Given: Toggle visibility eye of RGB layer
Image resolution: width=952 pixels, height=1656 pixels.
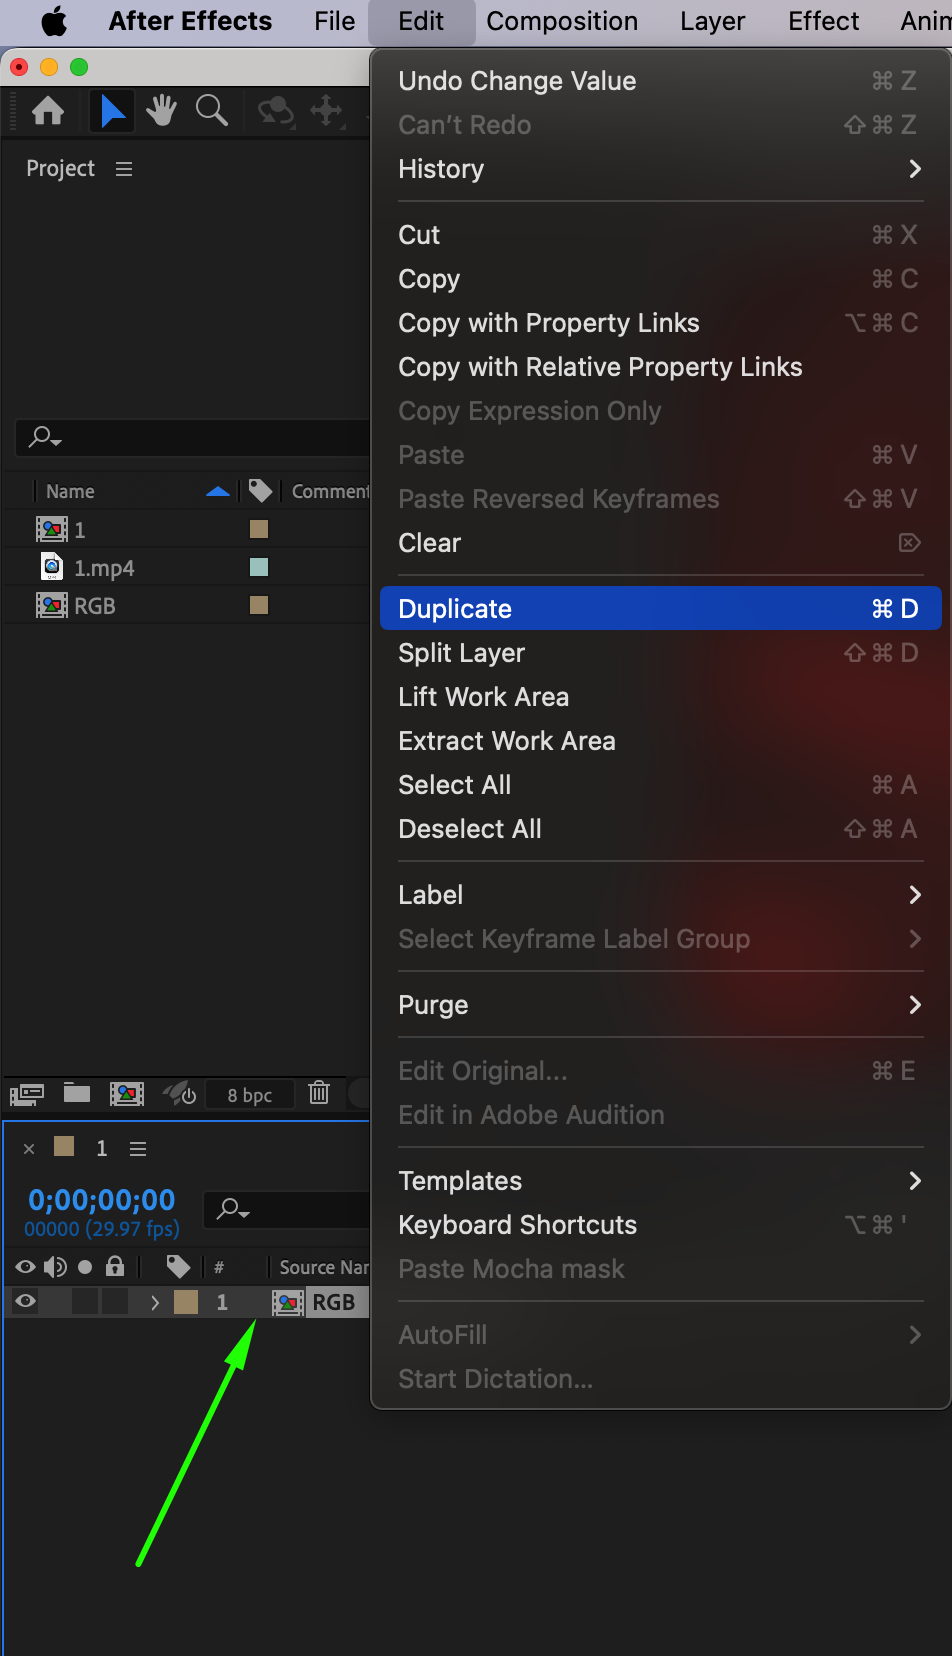Looking at the screenshot, I should click(26, 1302).
